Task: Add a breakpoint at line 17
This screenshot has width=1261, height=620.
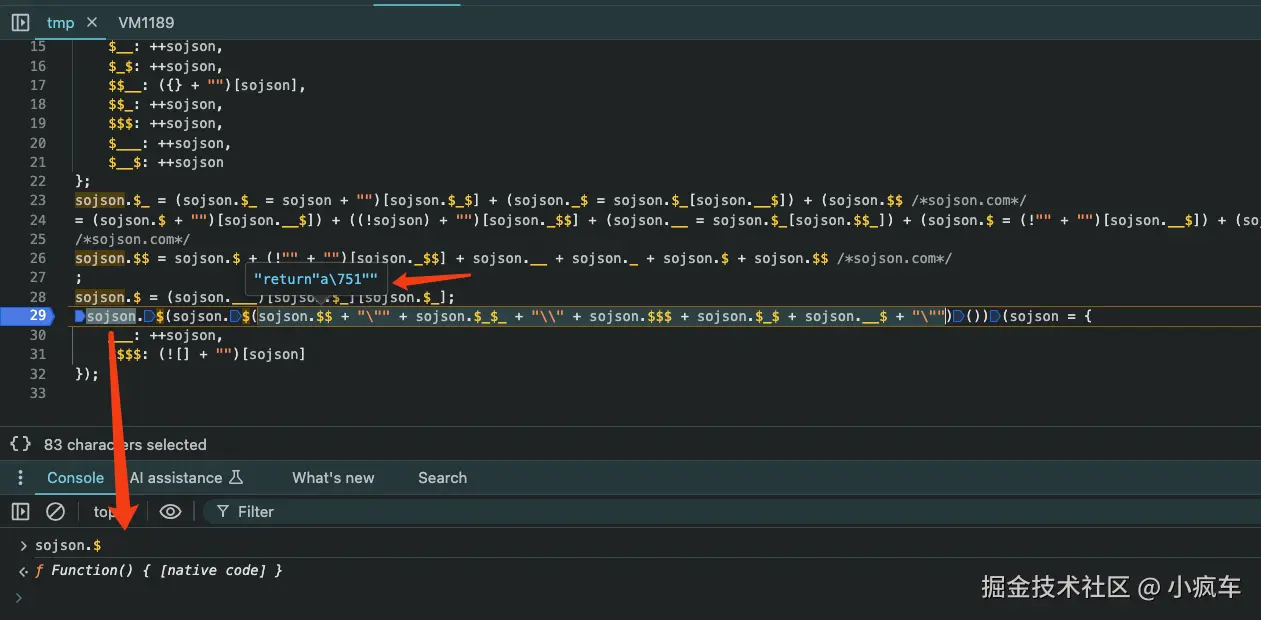Action: click(37, 85)
